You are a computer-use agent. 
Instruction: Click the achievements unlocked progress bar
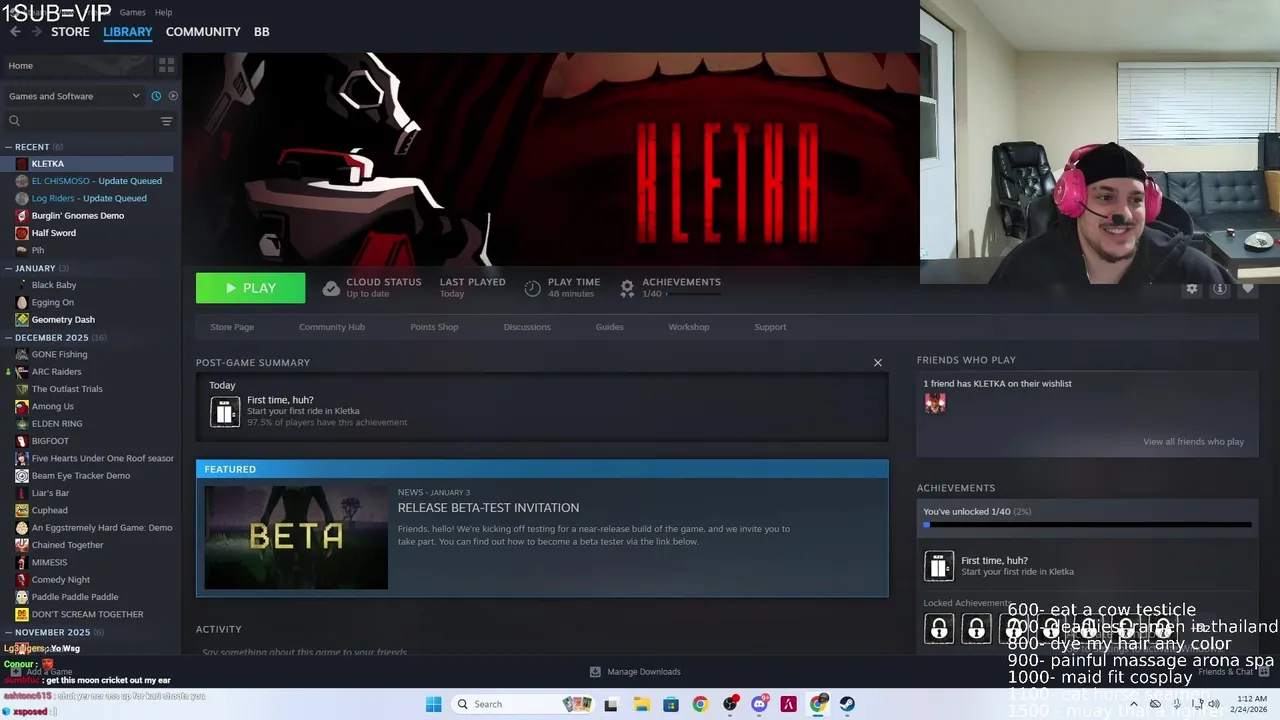[1087, 524]
